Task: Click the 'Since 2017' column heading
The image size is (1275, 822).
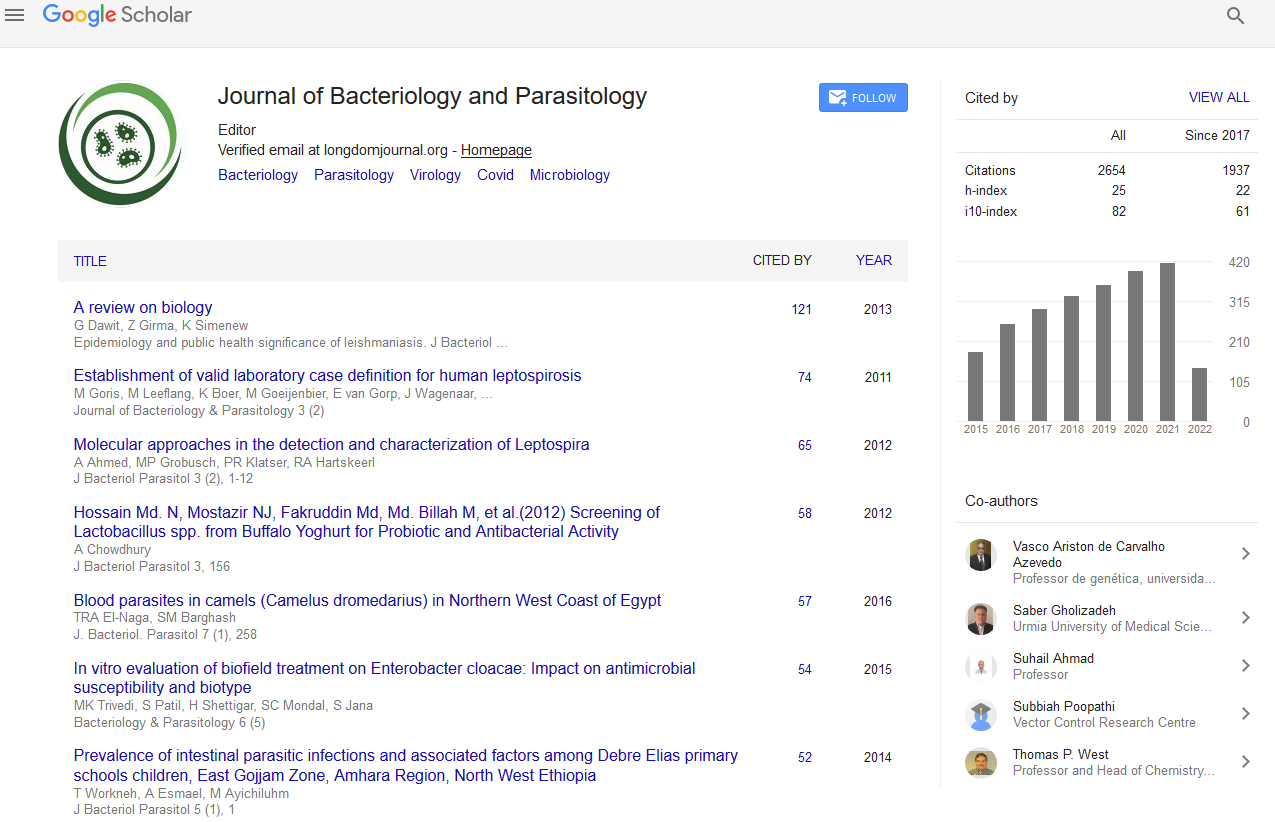Action: point(1217,135)
